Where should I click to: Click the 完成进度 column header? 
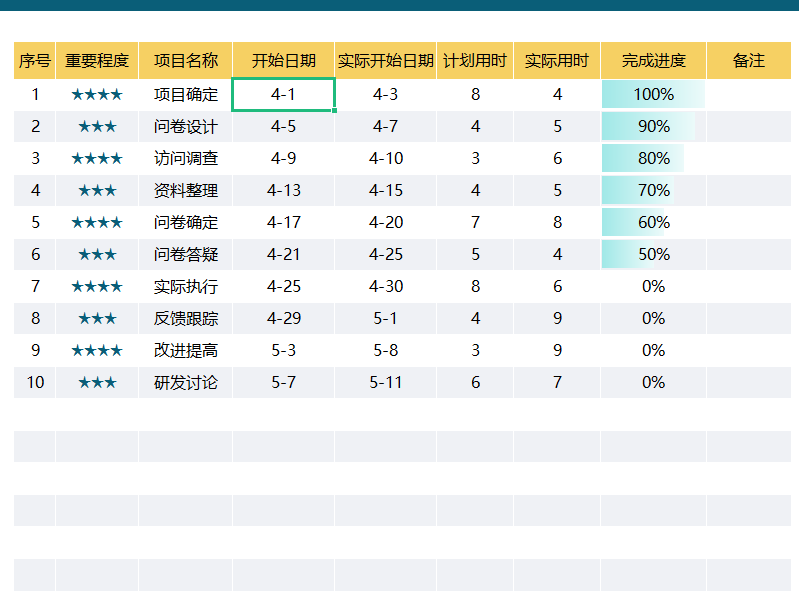[653, 61]
